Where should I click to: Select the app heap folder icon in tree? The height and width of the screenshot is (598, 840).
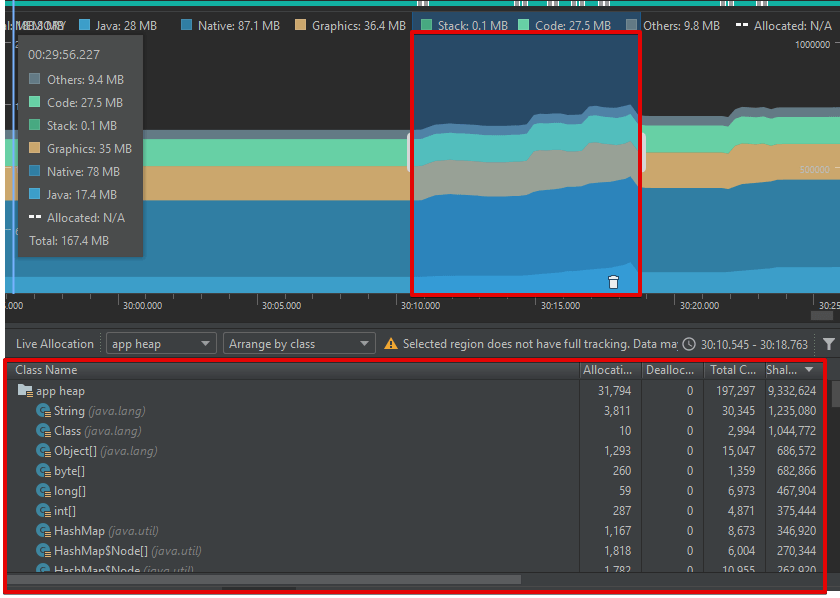click(25, 391)
